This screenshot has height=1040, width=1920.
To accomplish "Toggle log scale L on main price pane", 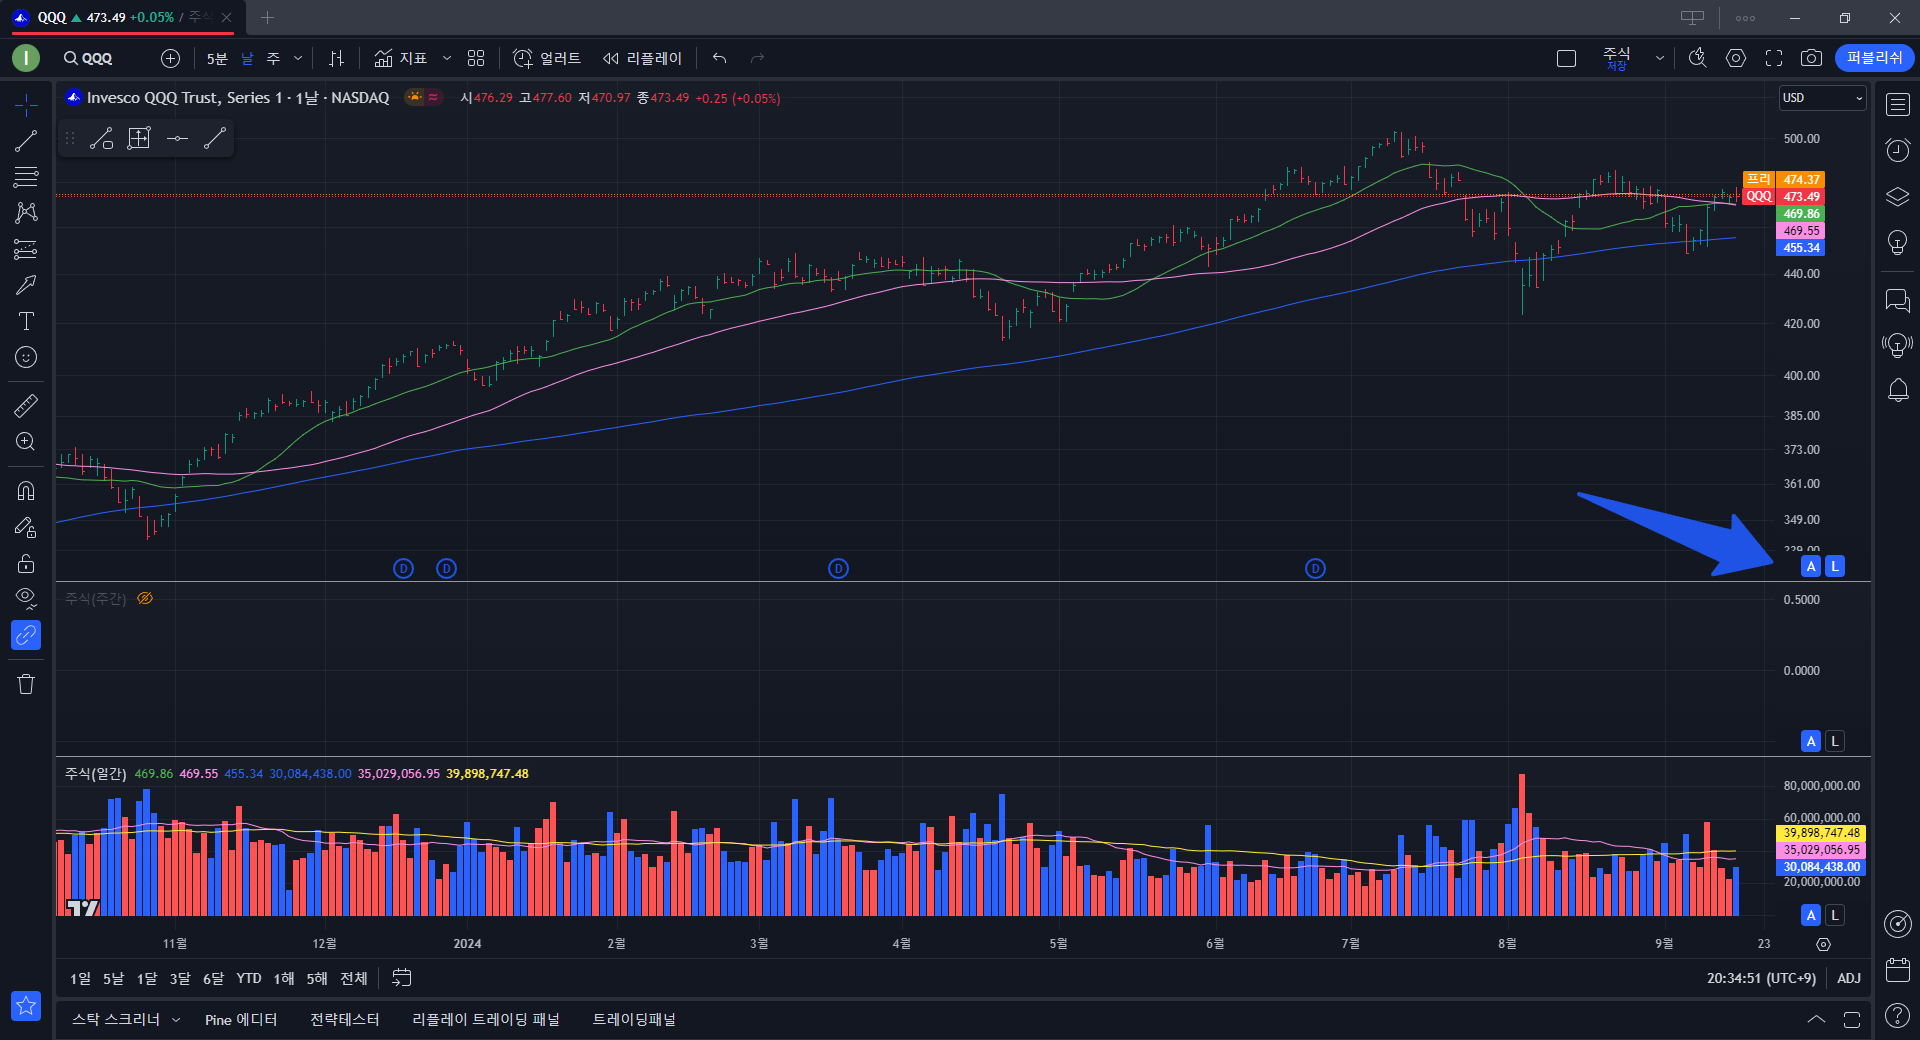I will 1835,566.
